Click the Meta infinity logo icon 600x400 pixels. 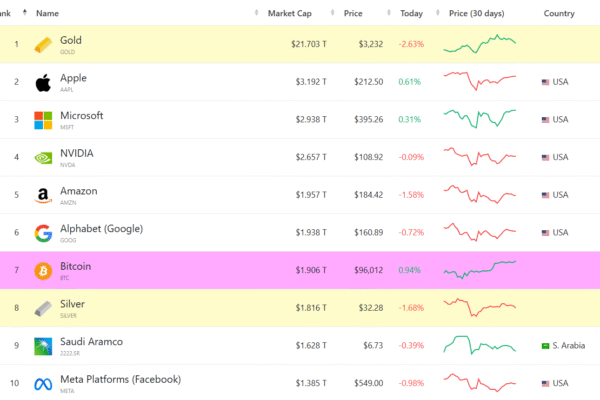point(43,384)
